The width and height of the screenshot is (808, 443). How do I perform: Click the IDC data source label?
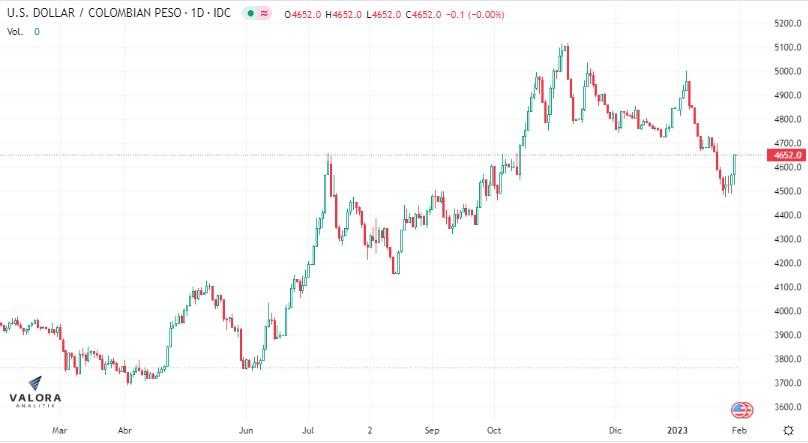[222, 13]
